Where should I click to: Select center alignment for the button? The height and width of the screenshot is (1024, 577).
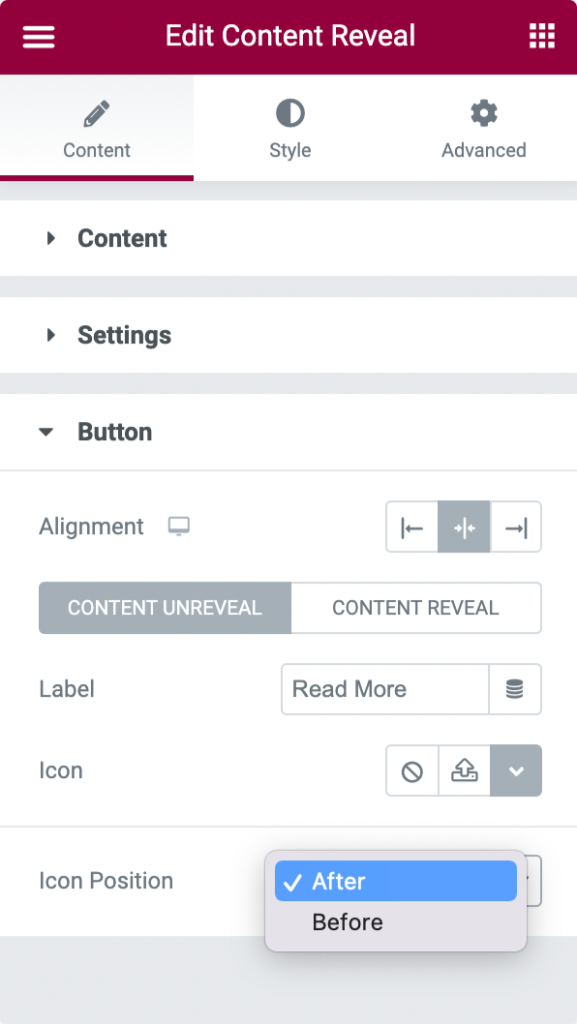(463, 527)
